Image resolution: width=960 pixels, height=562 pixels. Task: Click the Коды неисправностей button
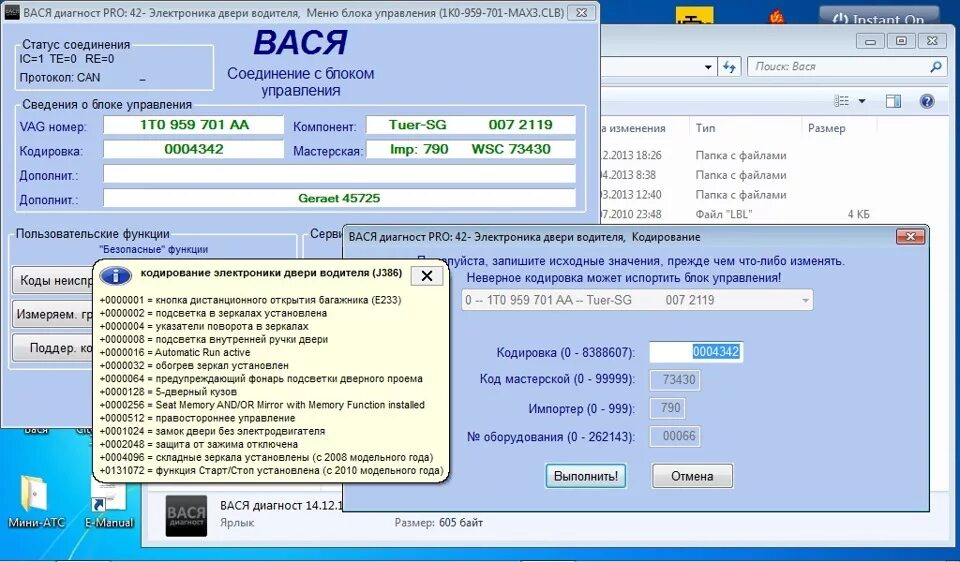[53, 280]
